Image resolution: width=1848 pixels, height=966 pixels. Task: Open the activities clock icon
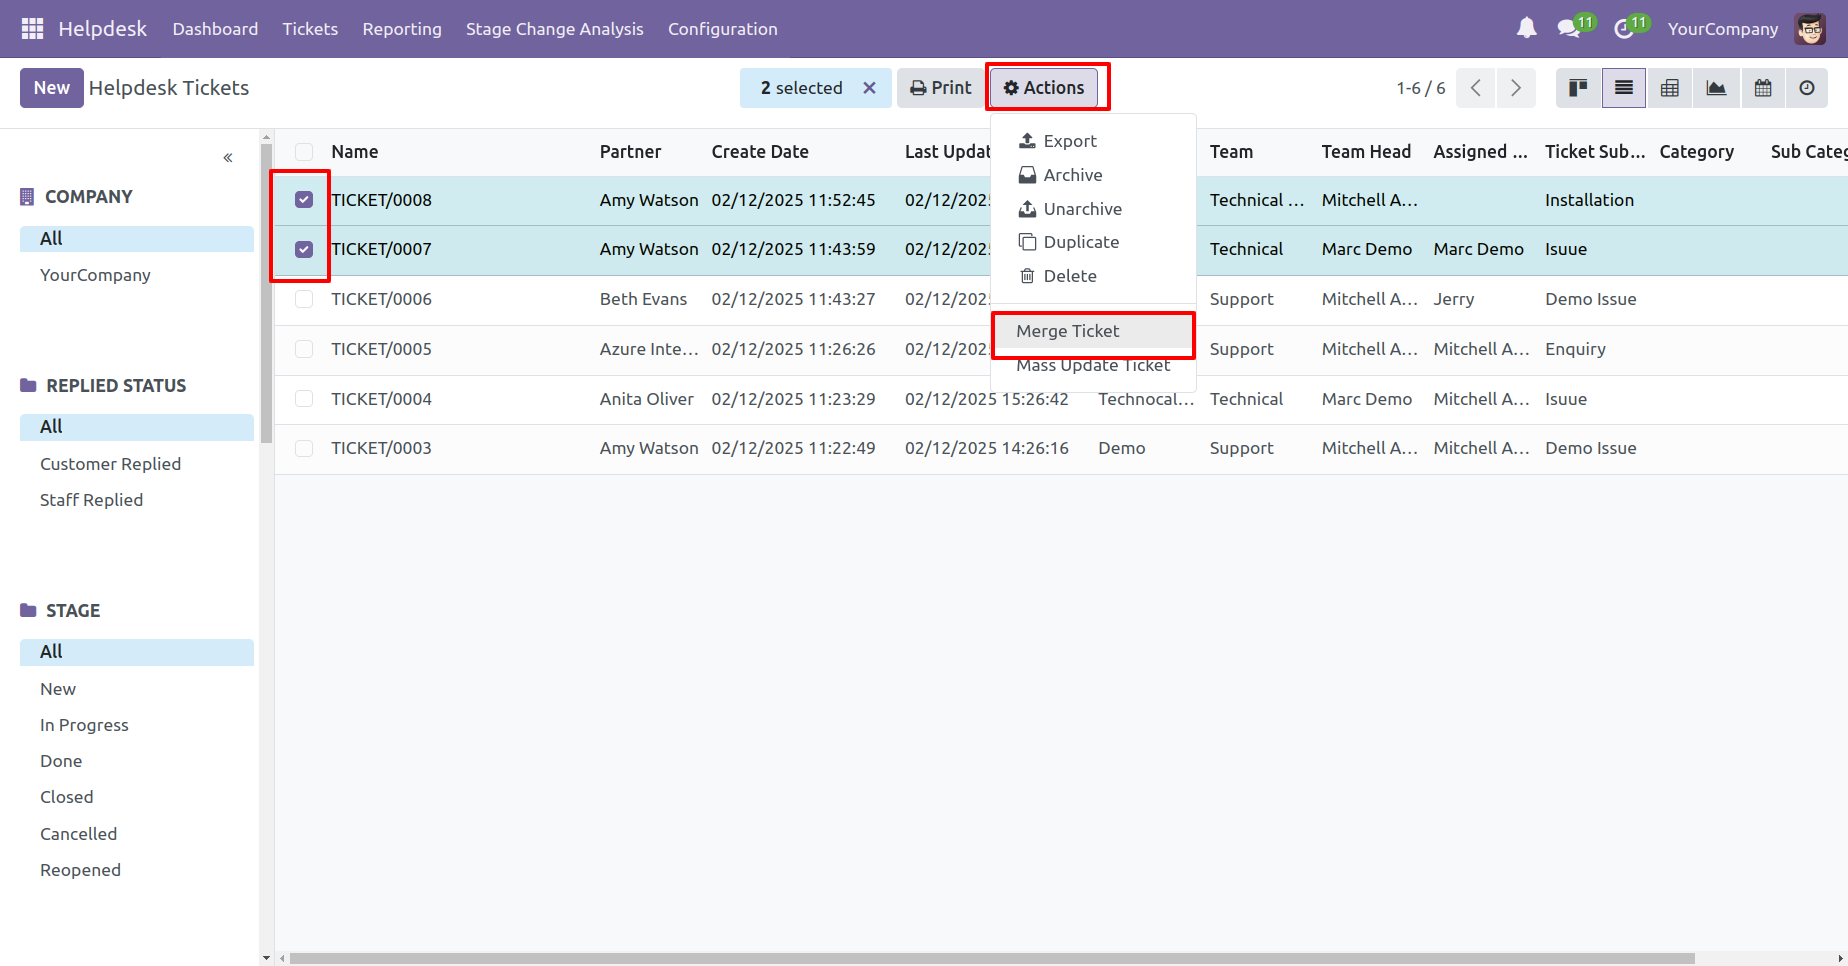[x=1624, y=29]
